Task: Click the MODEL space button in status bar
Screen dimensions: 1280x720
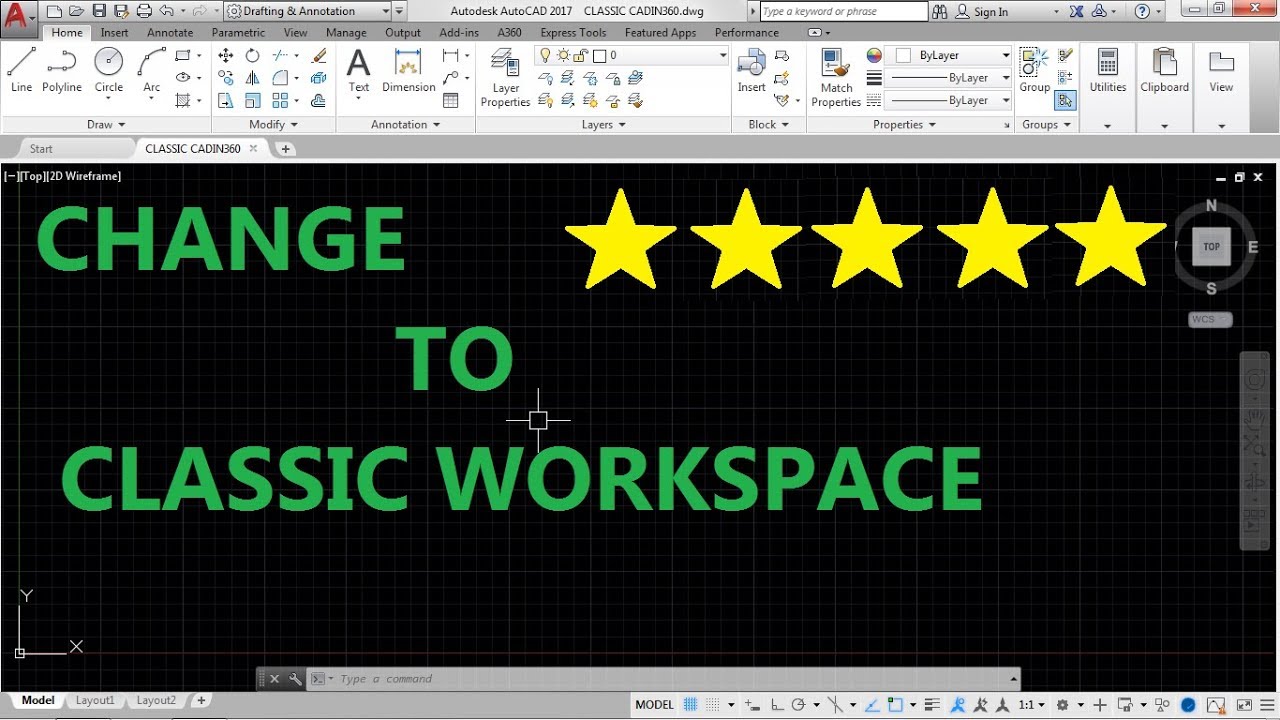Action: coord(654,704)
